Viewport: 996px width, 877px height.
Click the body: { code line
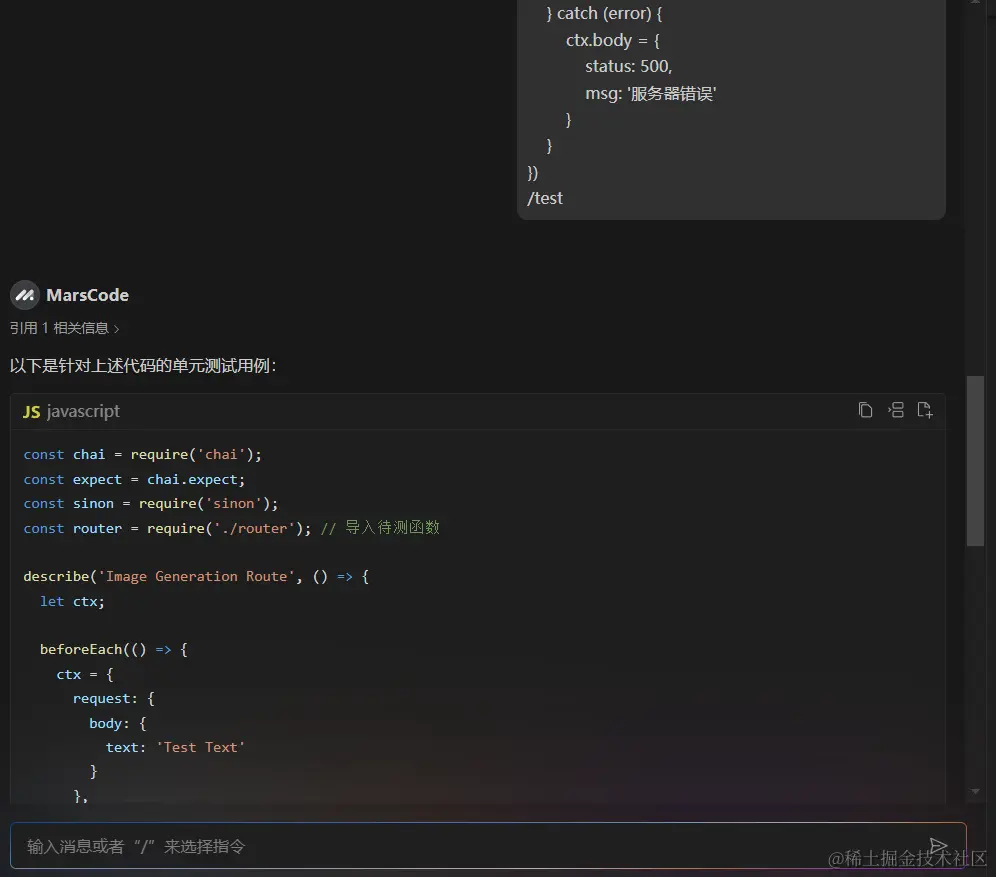click(x=118, y=723)
